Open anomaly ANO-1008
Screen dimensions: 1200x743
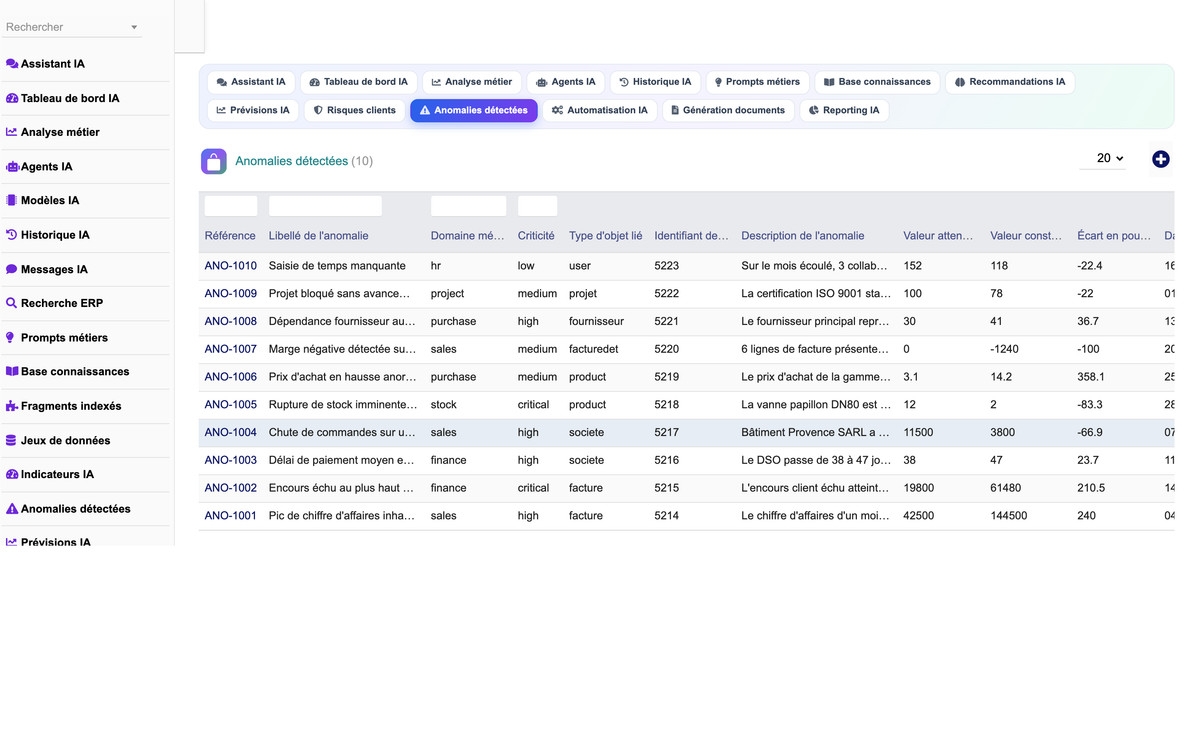(230, 322)
